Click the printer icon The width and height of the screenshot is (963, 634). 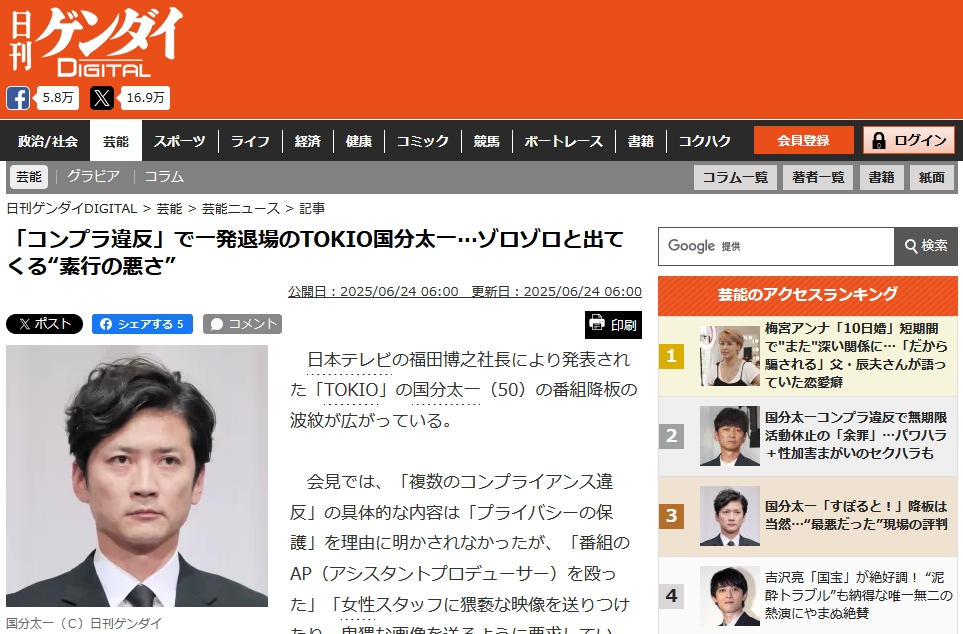tap(597, 323)
